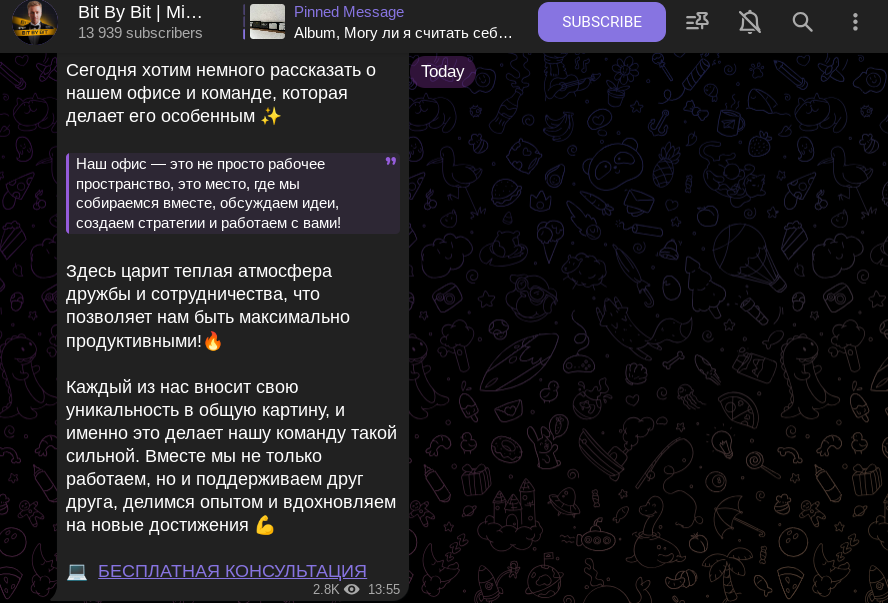Image resolution: width=888 pixels, height=603 pixels.
Task: Click the fire emoji after продуктивными
Action: click(213, 341)
